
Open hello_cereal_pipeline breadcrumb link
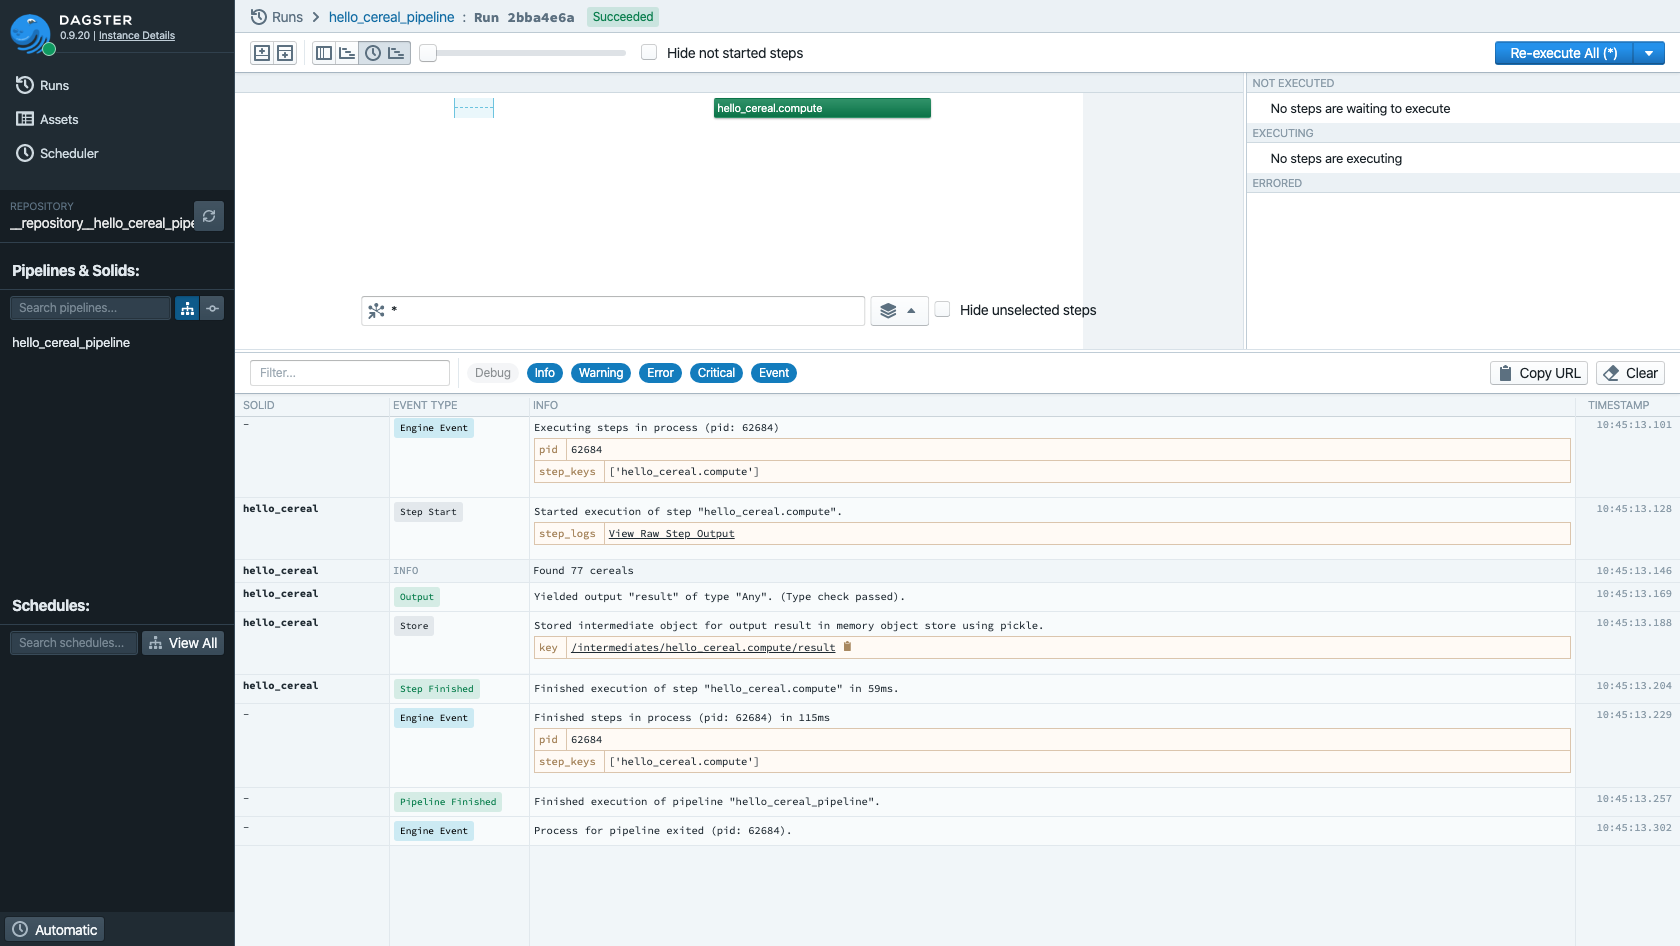point(391,17)
